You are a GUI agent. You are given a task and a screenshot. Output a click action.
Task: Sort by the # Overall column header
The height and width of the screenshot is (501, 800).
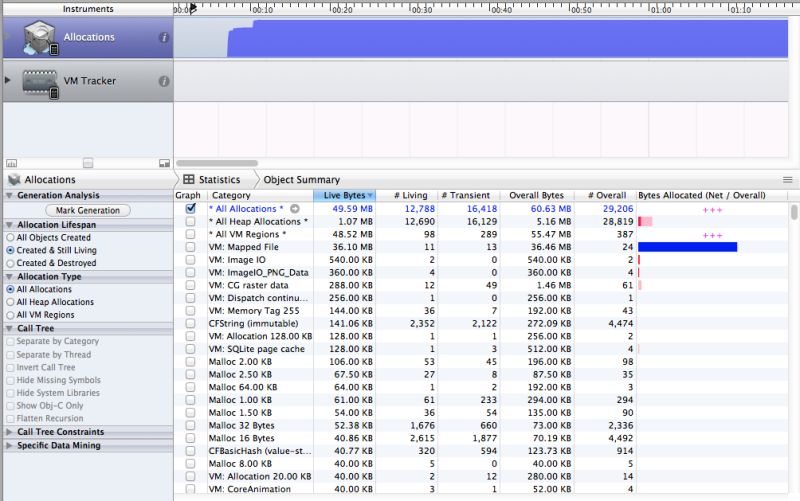click(x=607, y=195)
